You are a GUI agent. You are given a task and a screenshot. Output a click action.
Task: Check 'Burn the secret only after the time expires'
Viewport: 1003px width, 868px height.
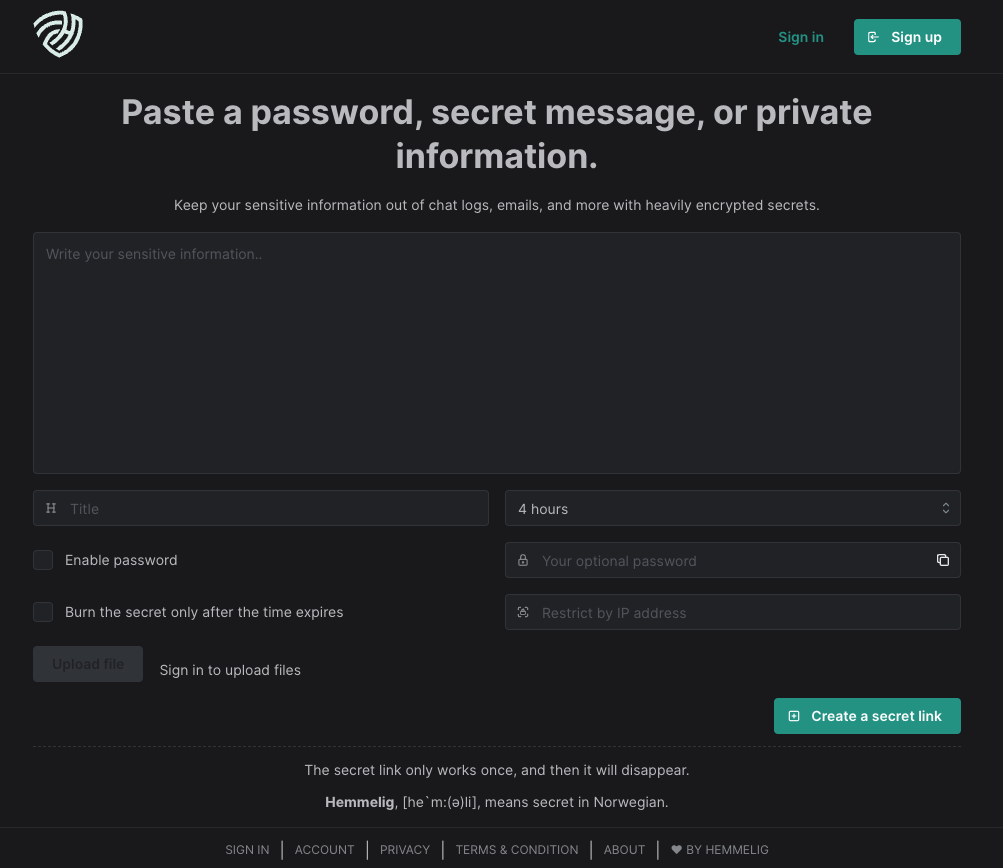(x=43, y=611)
